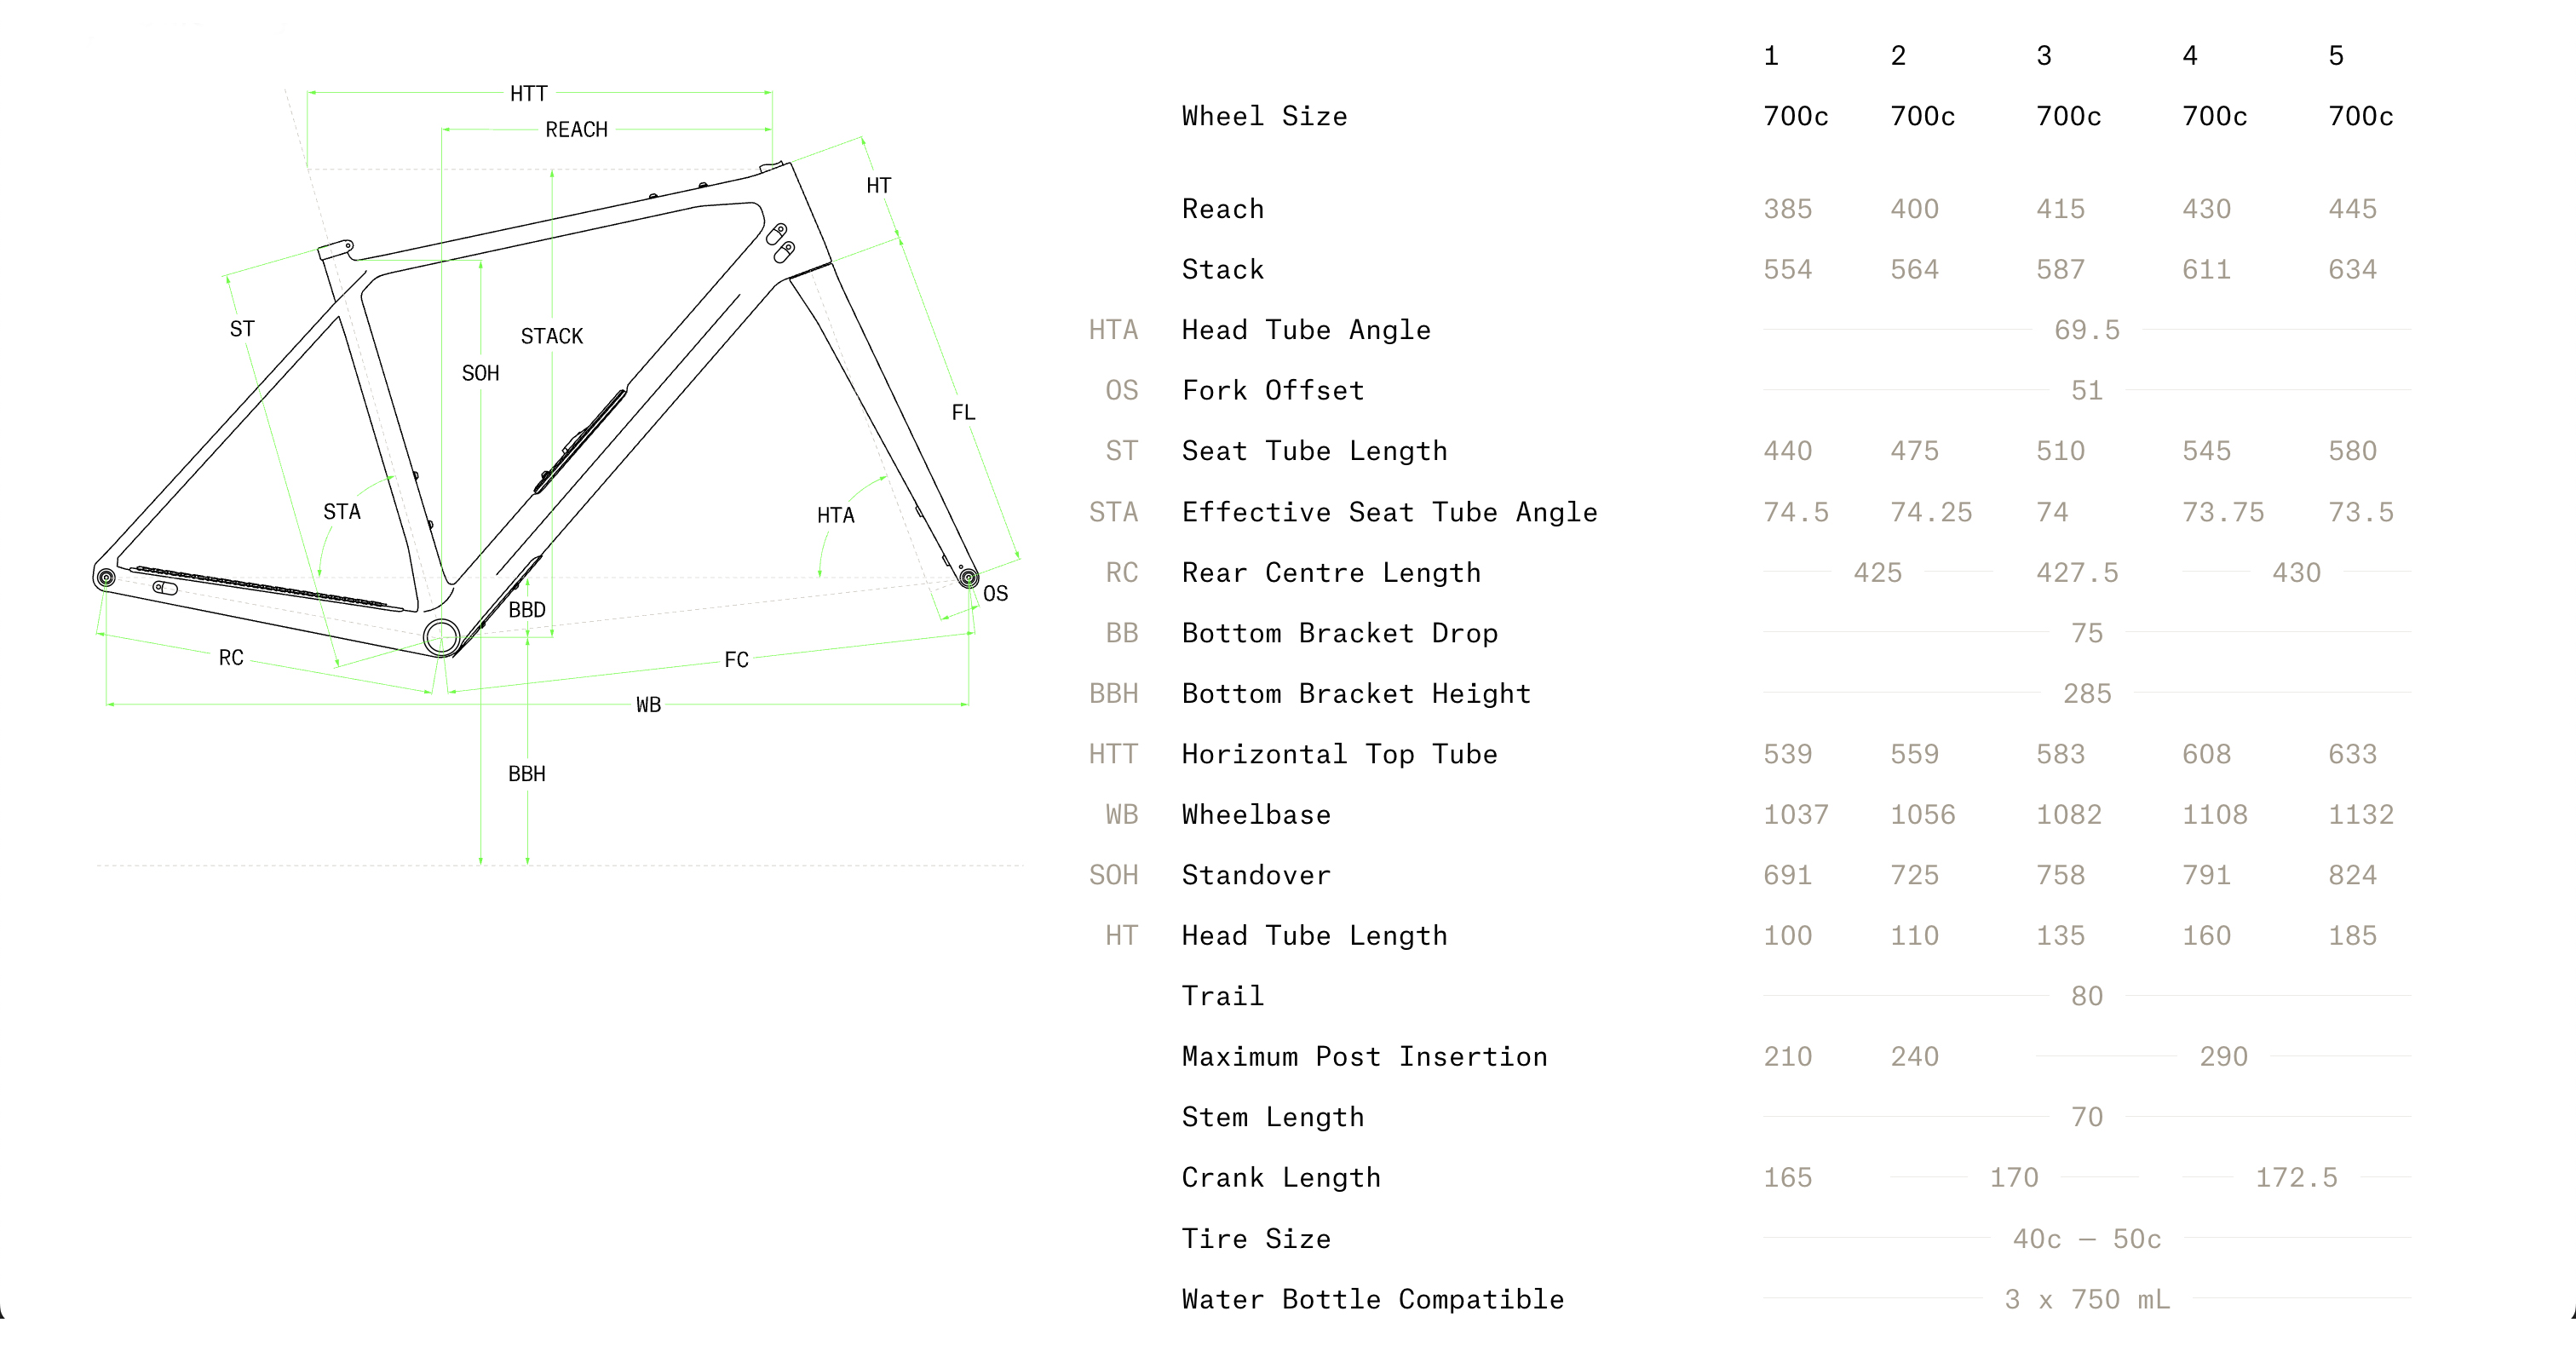Click the STA angle label near the seat tube

click(x=341, y=511)
